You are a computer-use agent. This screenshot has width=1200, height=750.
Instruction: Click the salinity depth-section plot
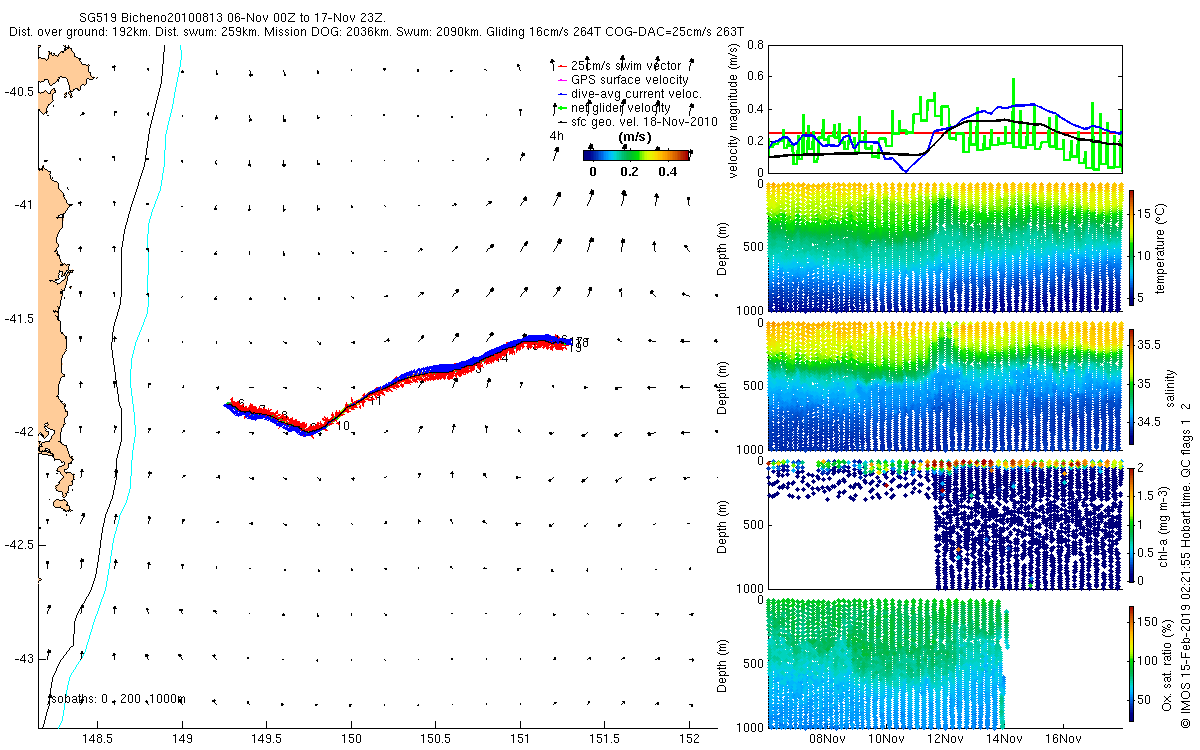click(x=945, y=386)
